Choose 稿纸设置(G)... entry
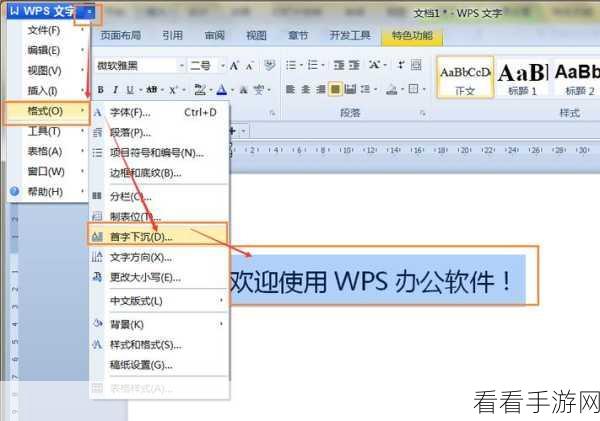Screen dimensions: 600x421 tap(159, 365)
